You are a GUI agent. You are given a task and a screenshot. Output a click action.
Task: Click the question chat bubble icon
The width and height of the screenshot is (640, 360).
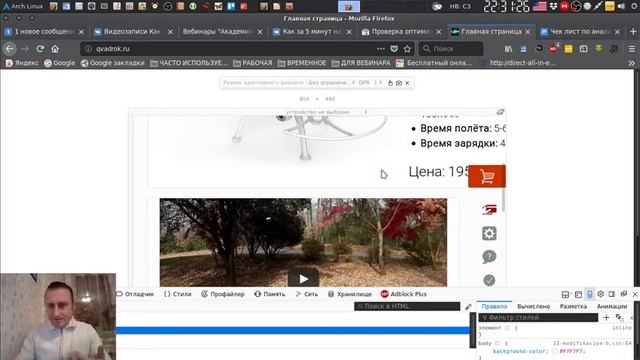pos(489,257)
